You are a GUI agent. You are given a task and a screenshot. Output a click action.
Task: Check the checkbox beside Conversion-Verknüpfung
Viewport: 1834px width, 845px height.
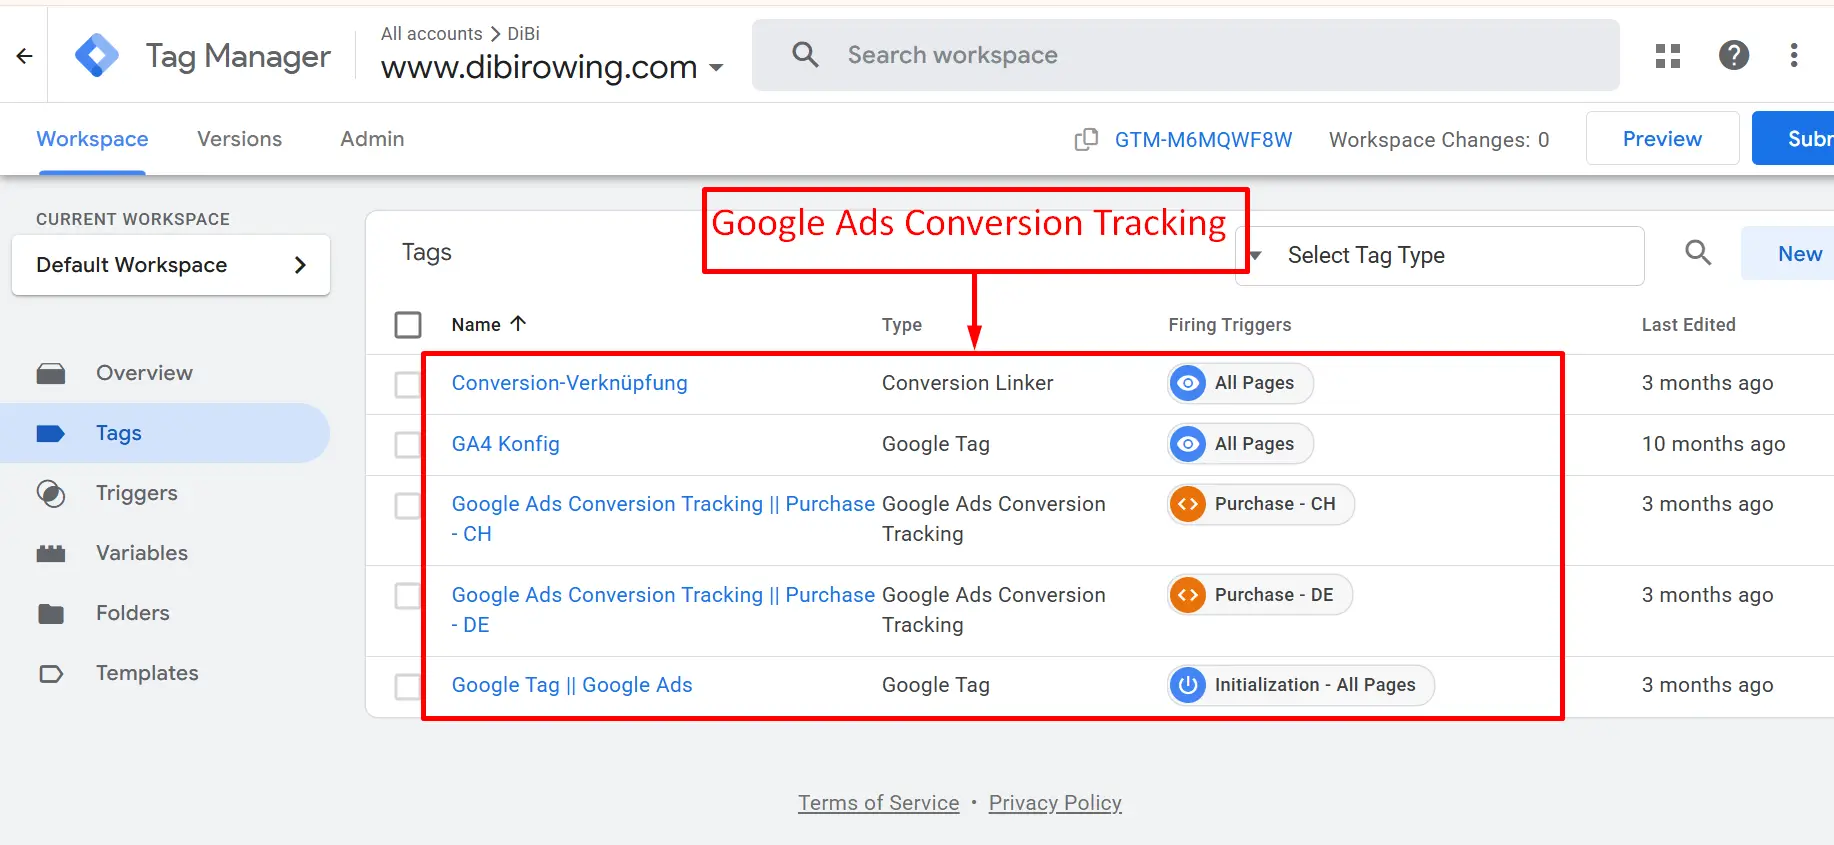click(409, 384)
